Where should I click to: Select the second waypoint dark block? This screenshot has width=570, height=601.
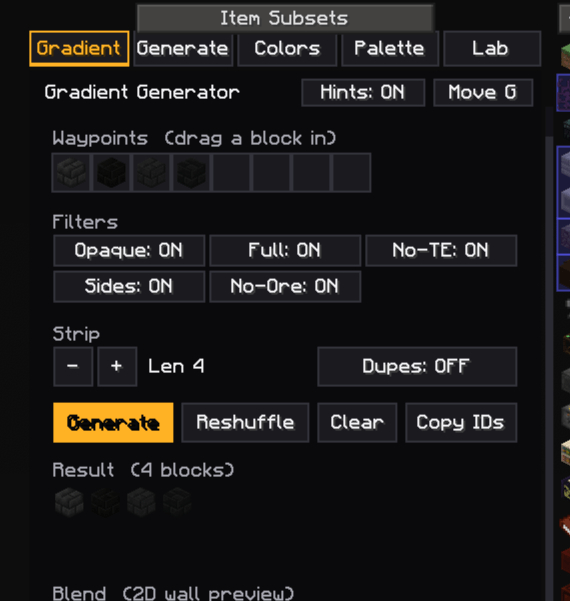(x=112, y=173)
